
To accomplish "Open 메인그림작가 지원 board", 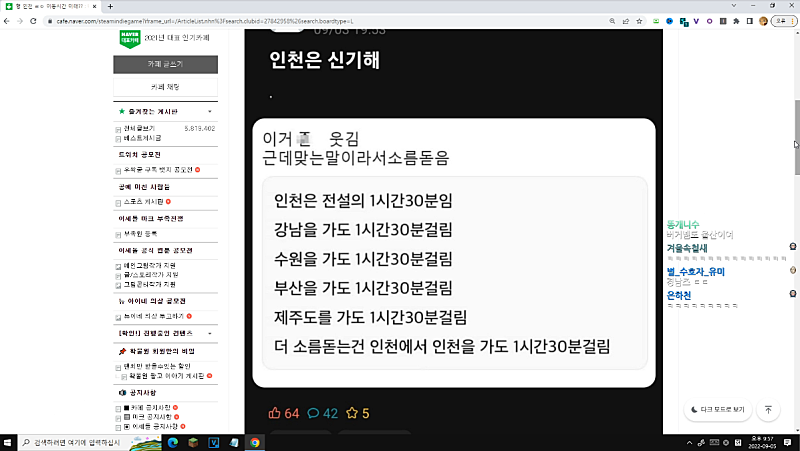I will click(150, 266).
